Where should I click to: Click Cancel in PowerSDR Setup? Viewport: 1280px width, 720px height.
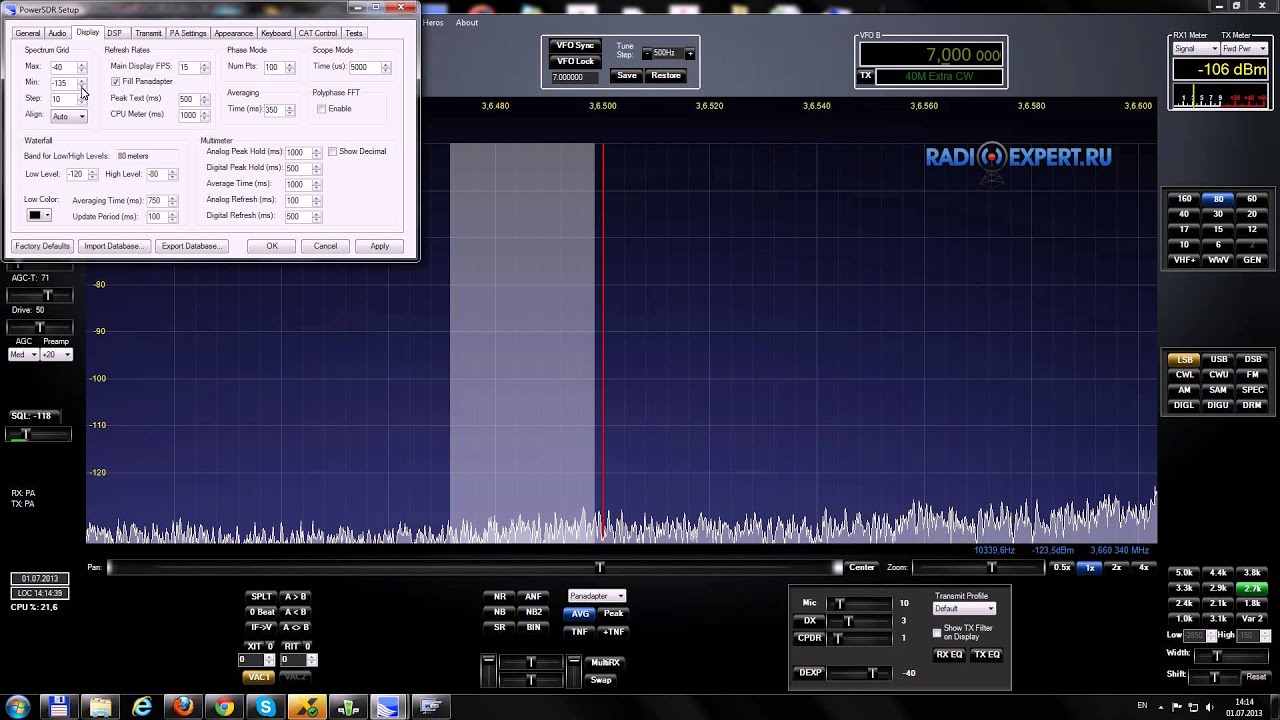coord(326,246)
